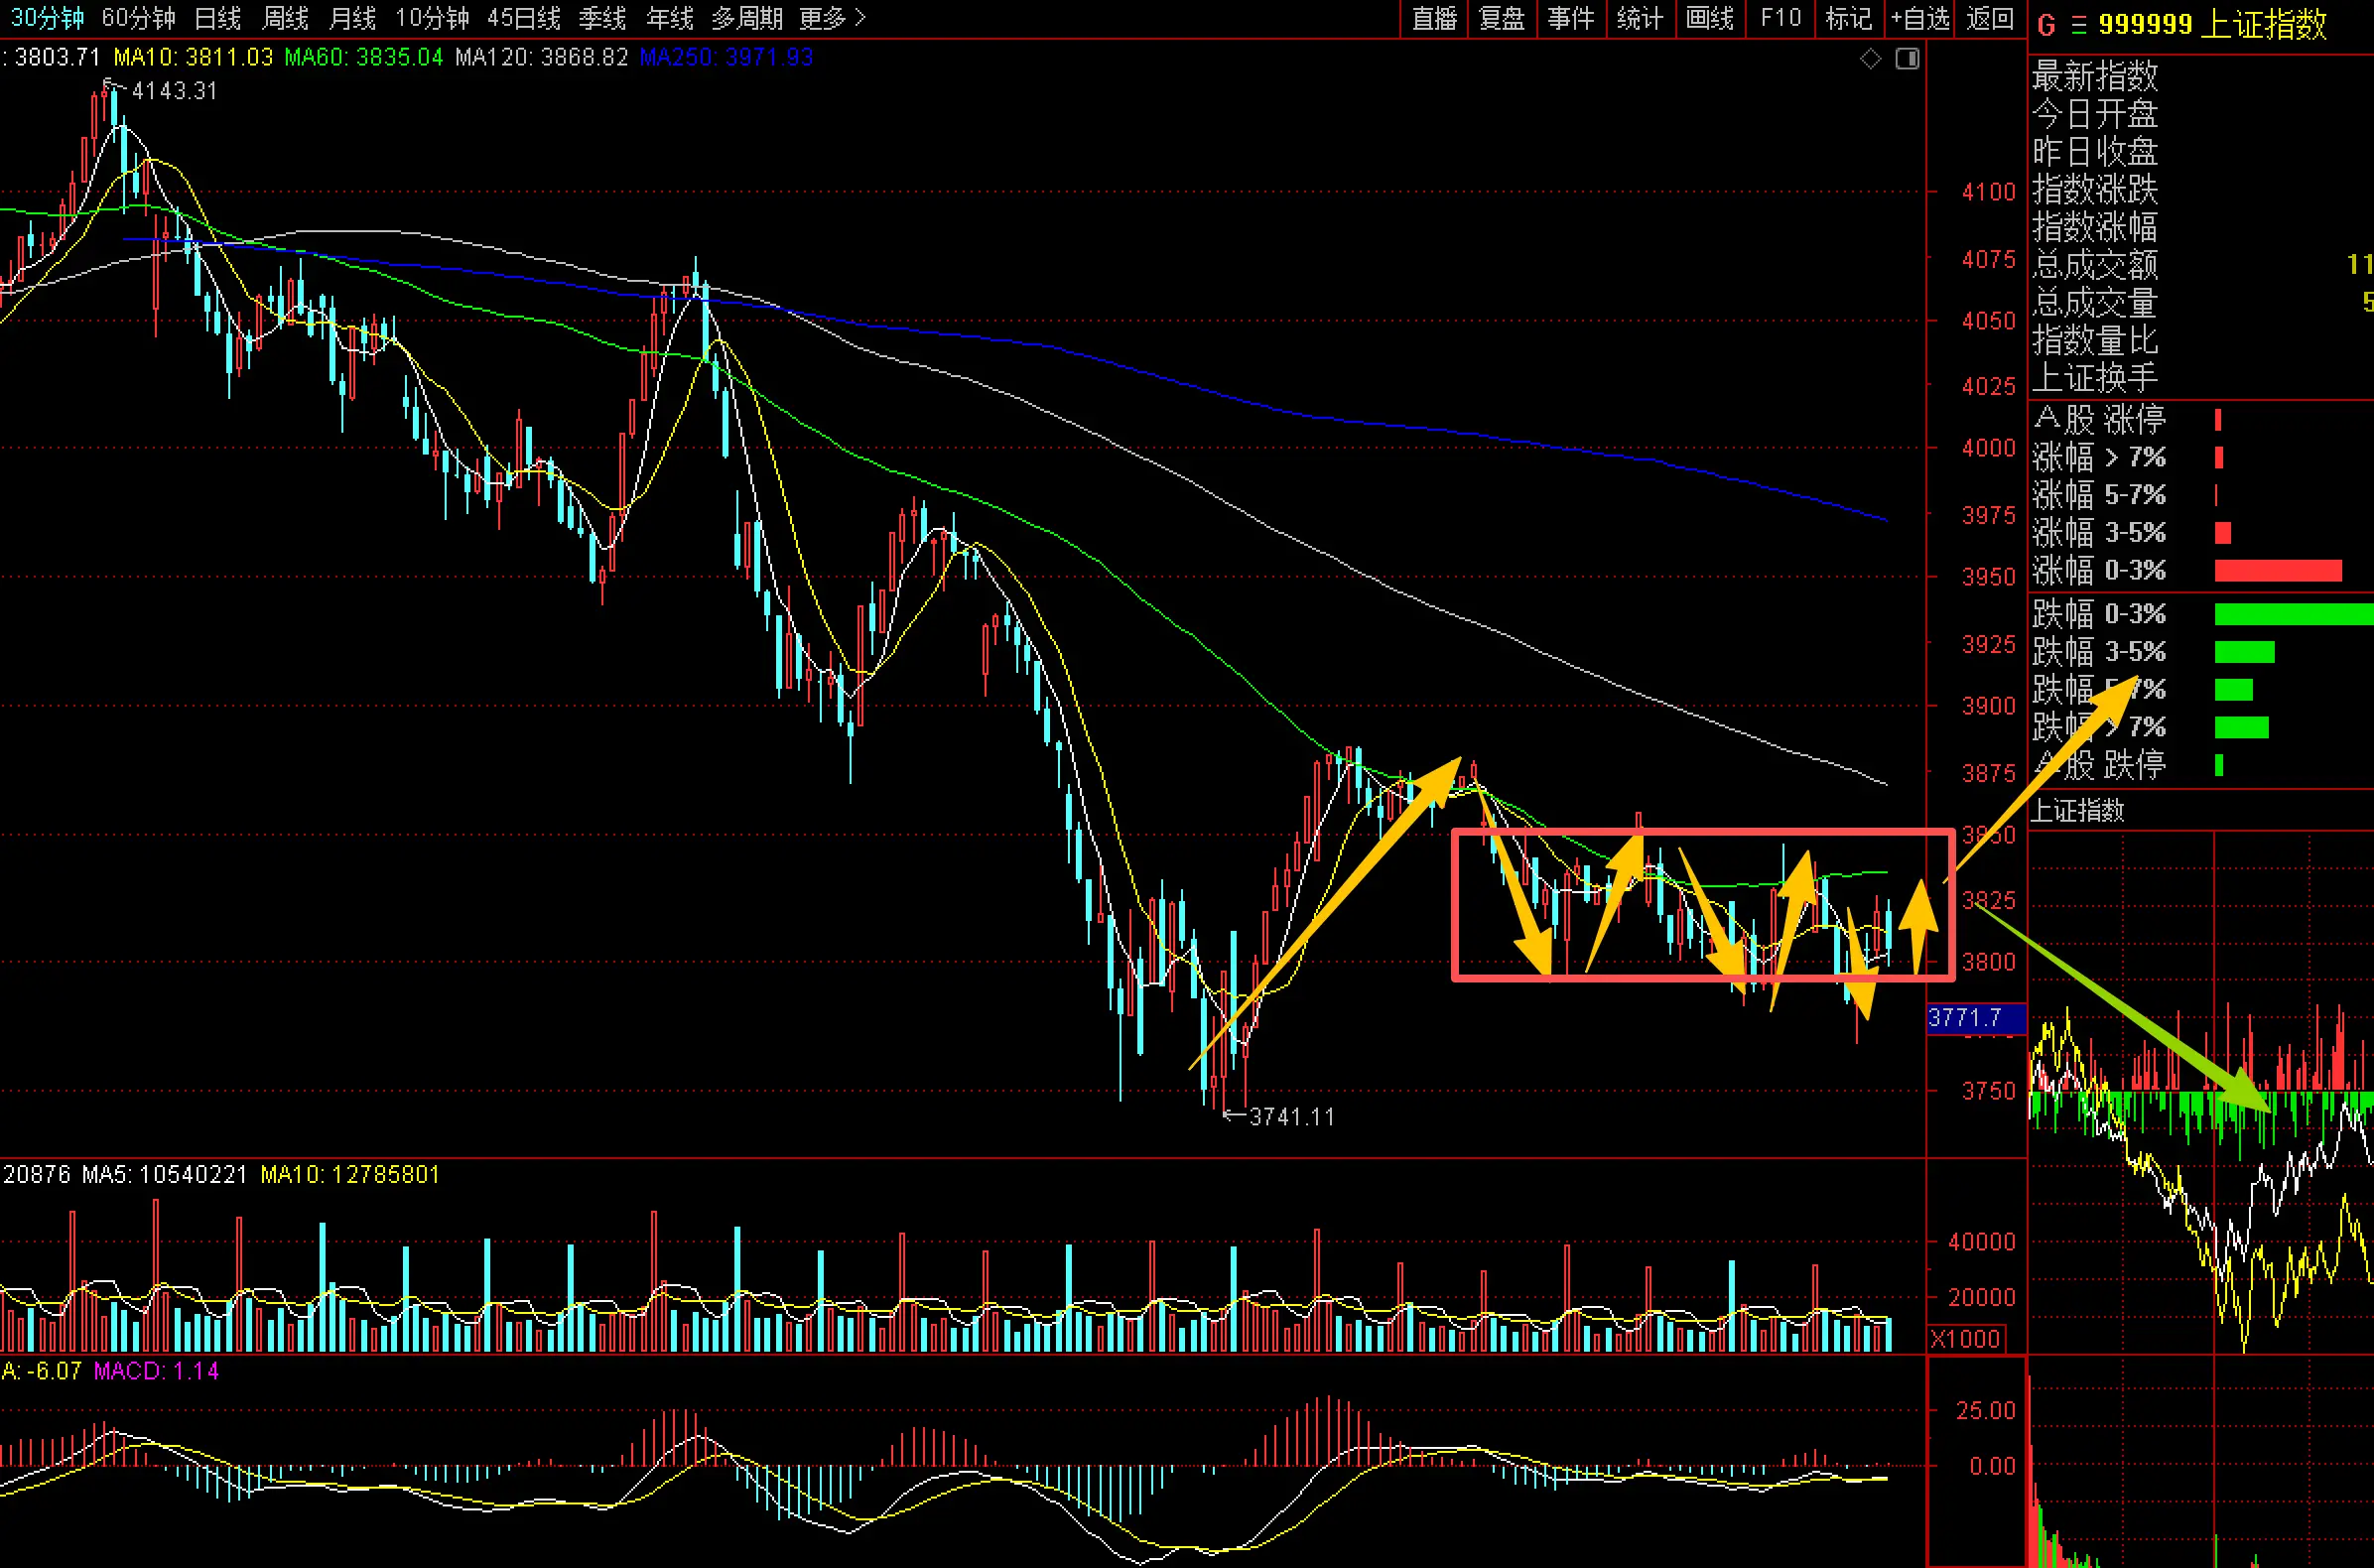Click the small marker icon beside 4143.31
Viewport: 2374px width, 1568px height.
(109, 84)
